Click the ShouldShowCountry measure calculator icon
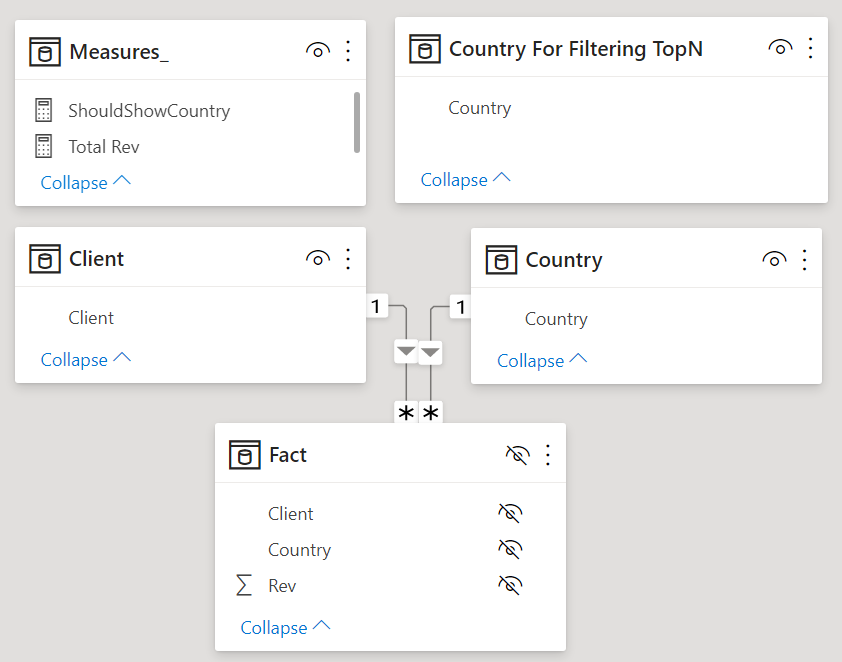 tap(43, 110)
